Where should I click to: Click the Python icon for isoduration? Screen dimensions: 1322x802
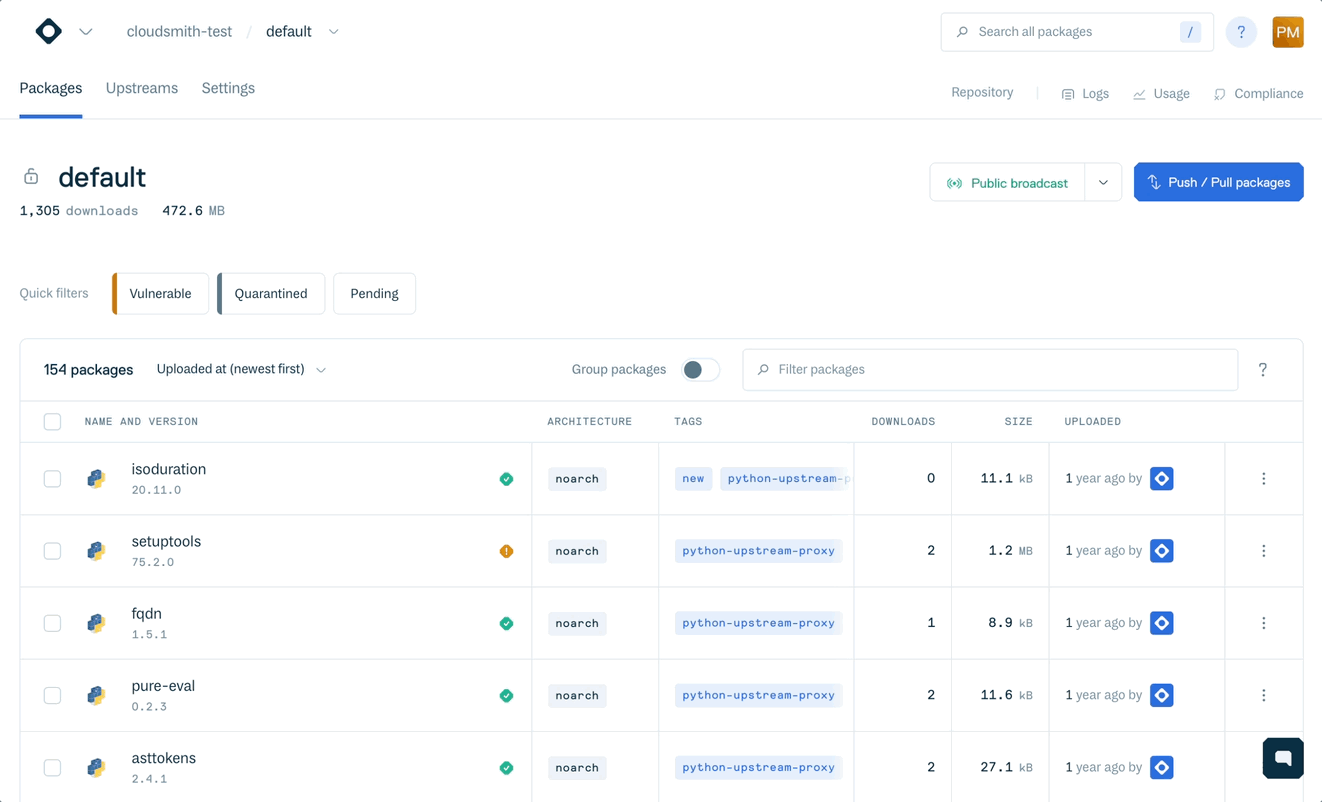(96, 479)
